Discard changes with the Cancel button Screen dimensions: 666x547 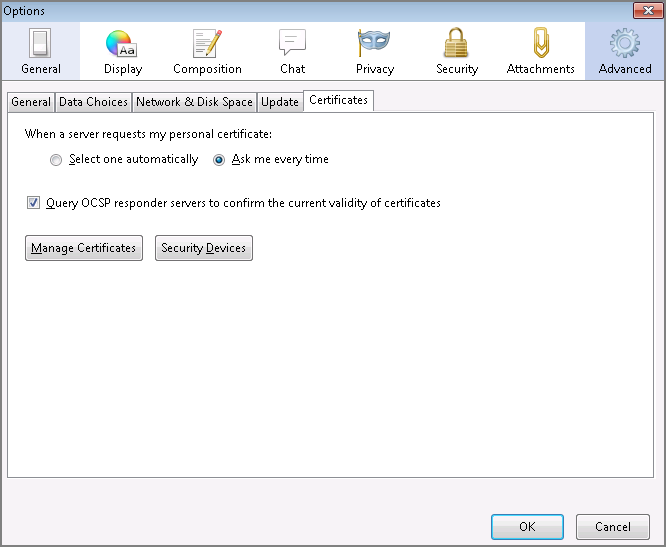[x=613, y=527]
